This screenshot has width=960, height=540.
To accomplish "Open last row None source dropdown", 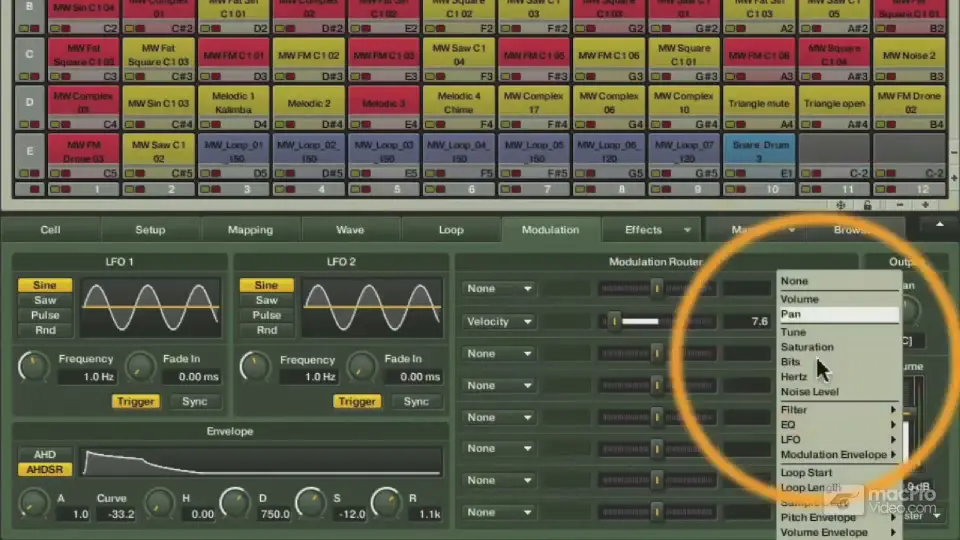I will point(499,512).
